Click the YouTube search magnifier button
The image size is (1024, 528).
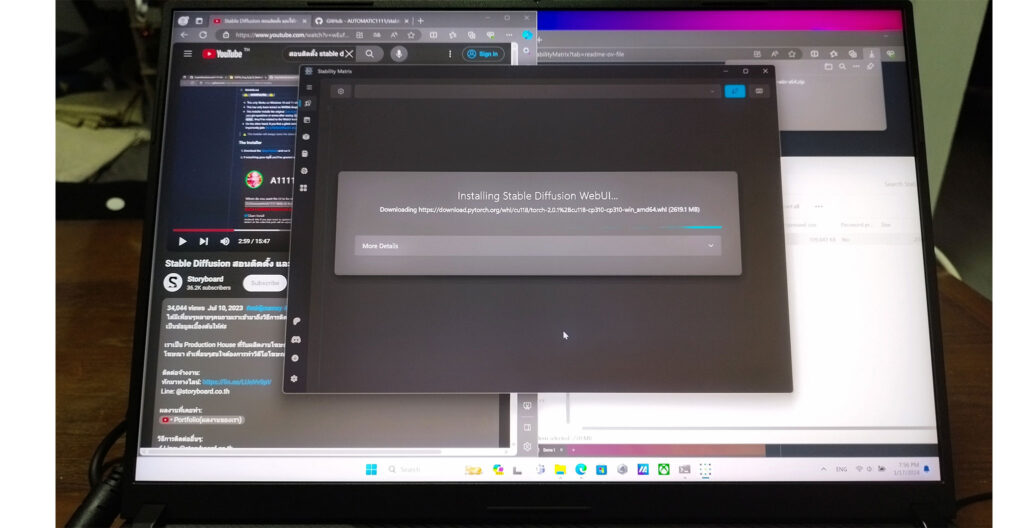pyautogui.click(x=370, y=54)
